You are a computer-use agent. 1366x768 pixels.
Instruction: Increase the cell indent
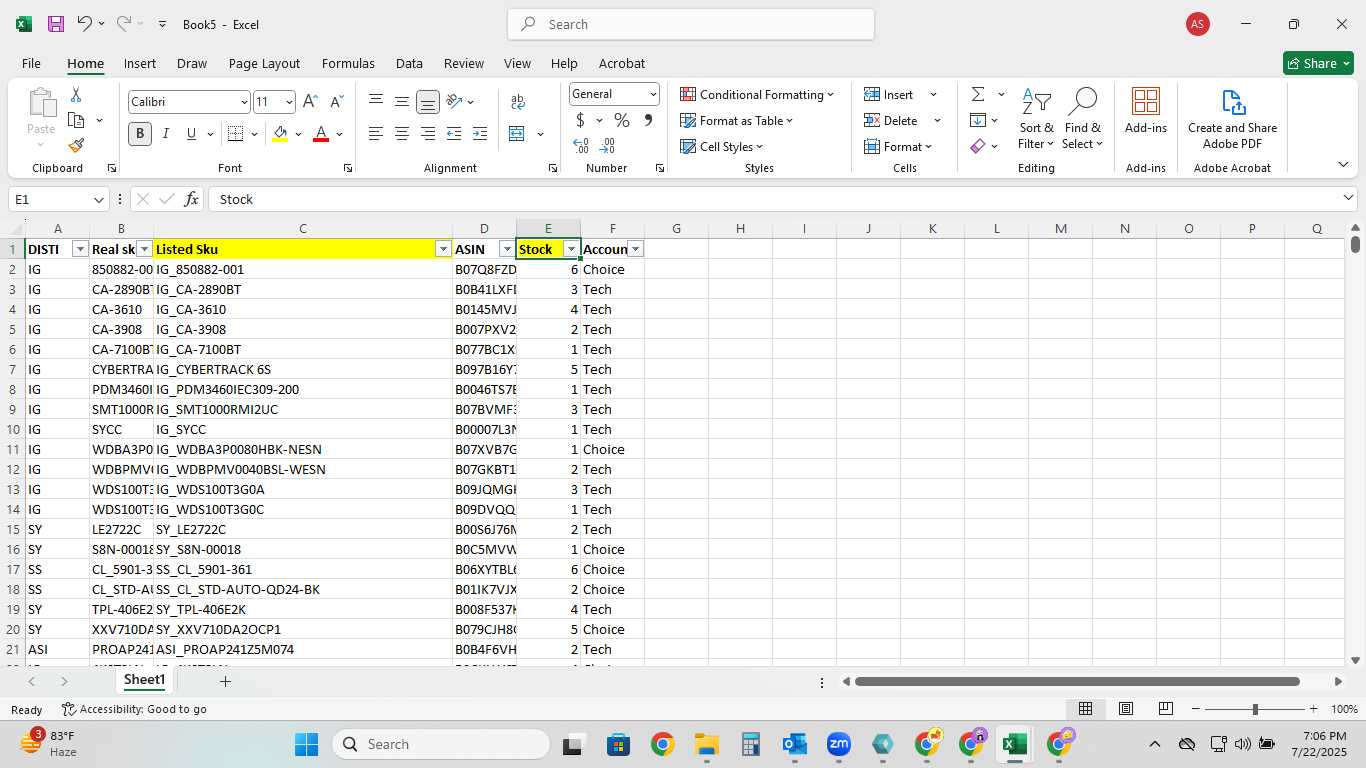pyautogui.click(x=480, y=134)
